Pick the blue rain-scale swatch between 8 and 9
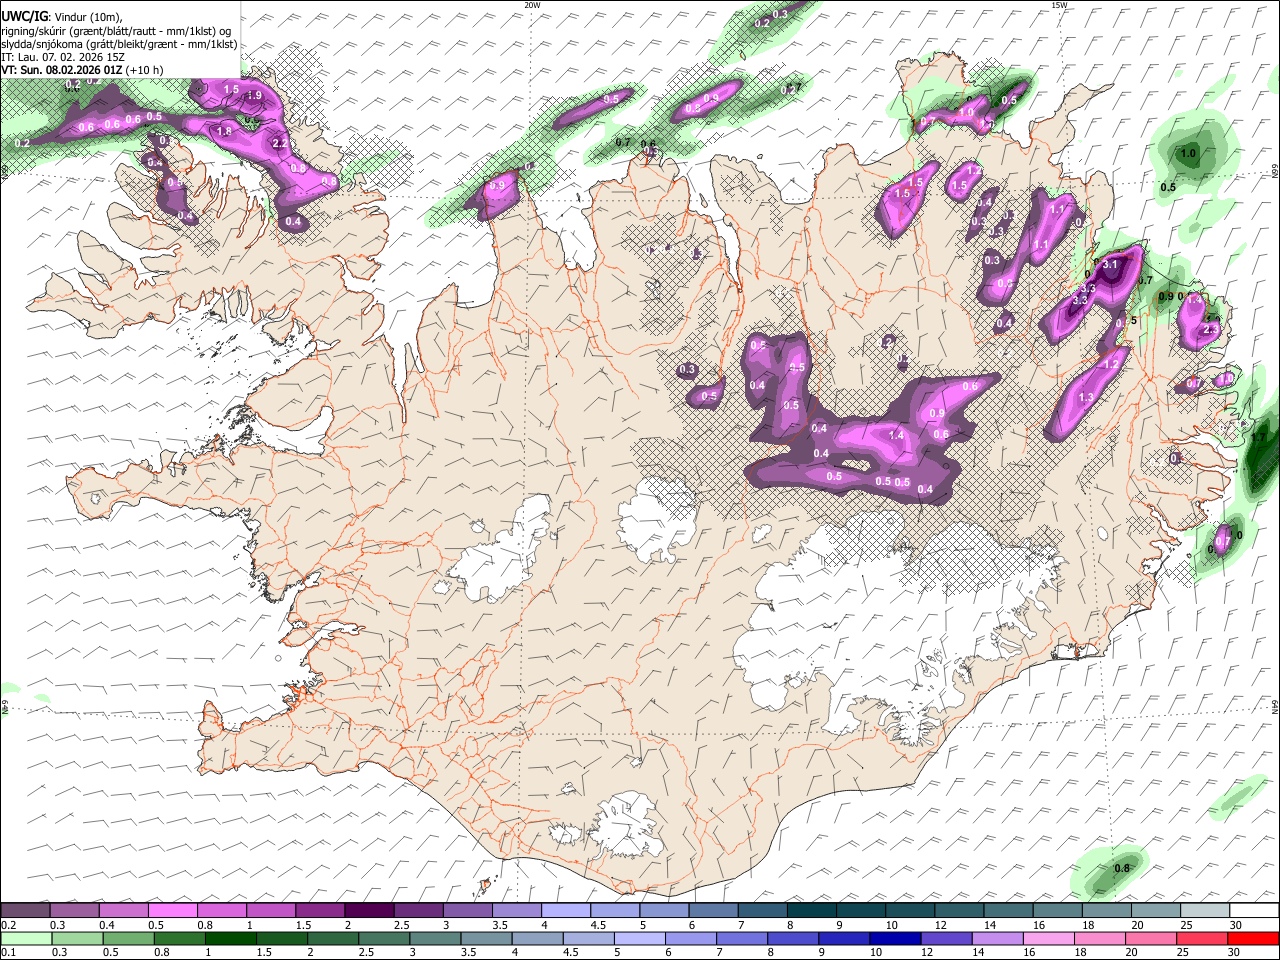Viewport: 1280px width, 960px height. click(x=793, y=939)
